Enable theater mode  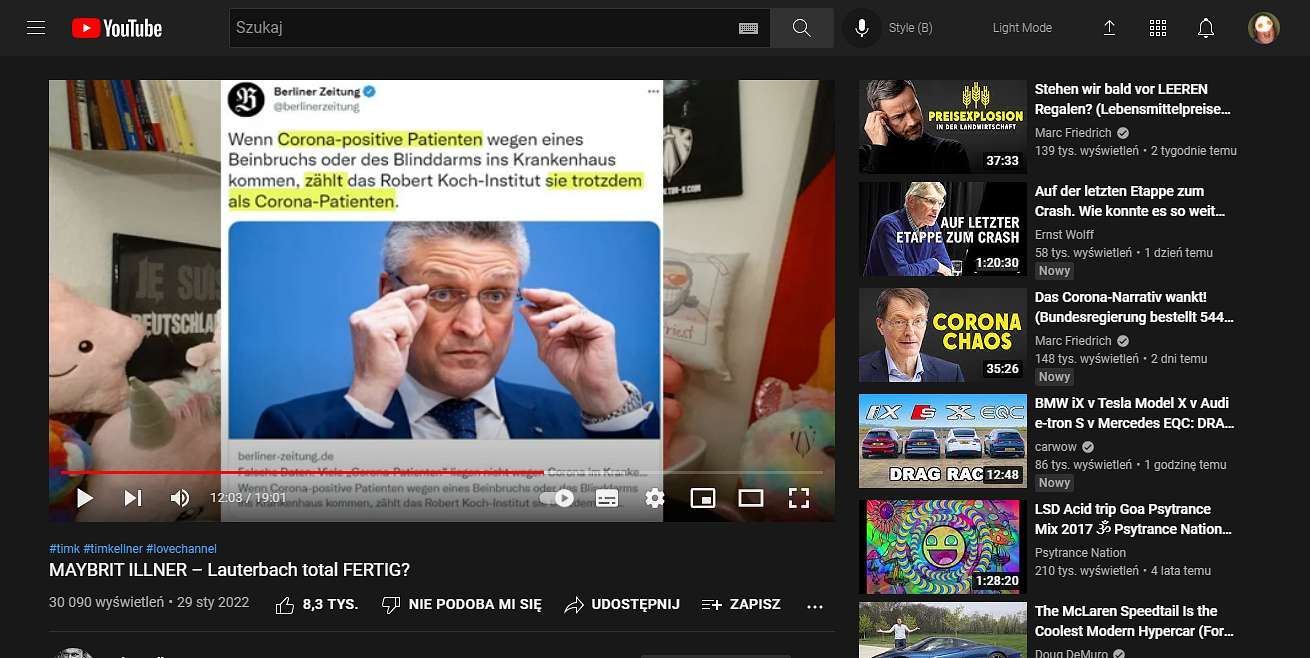click(751, 498)
